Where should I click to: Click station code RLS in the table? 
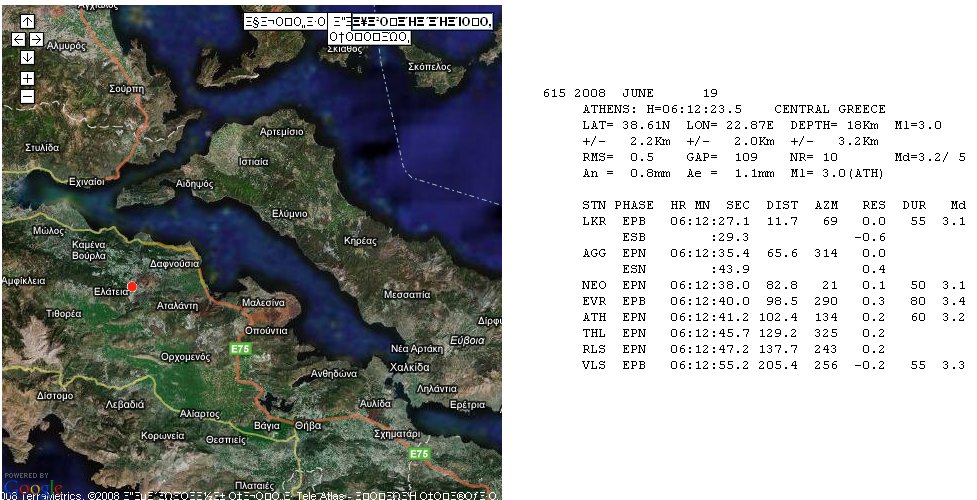point(594,349)
